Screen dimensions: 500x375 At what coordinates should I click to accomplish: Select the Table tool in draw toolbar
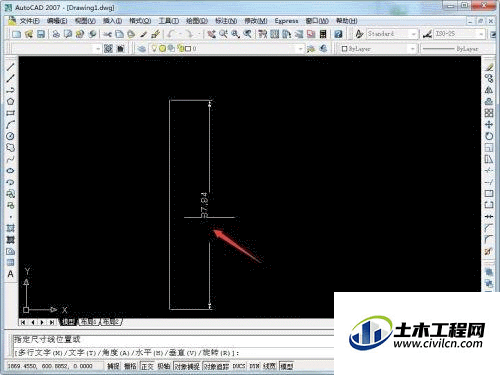(x=10, y=263)
